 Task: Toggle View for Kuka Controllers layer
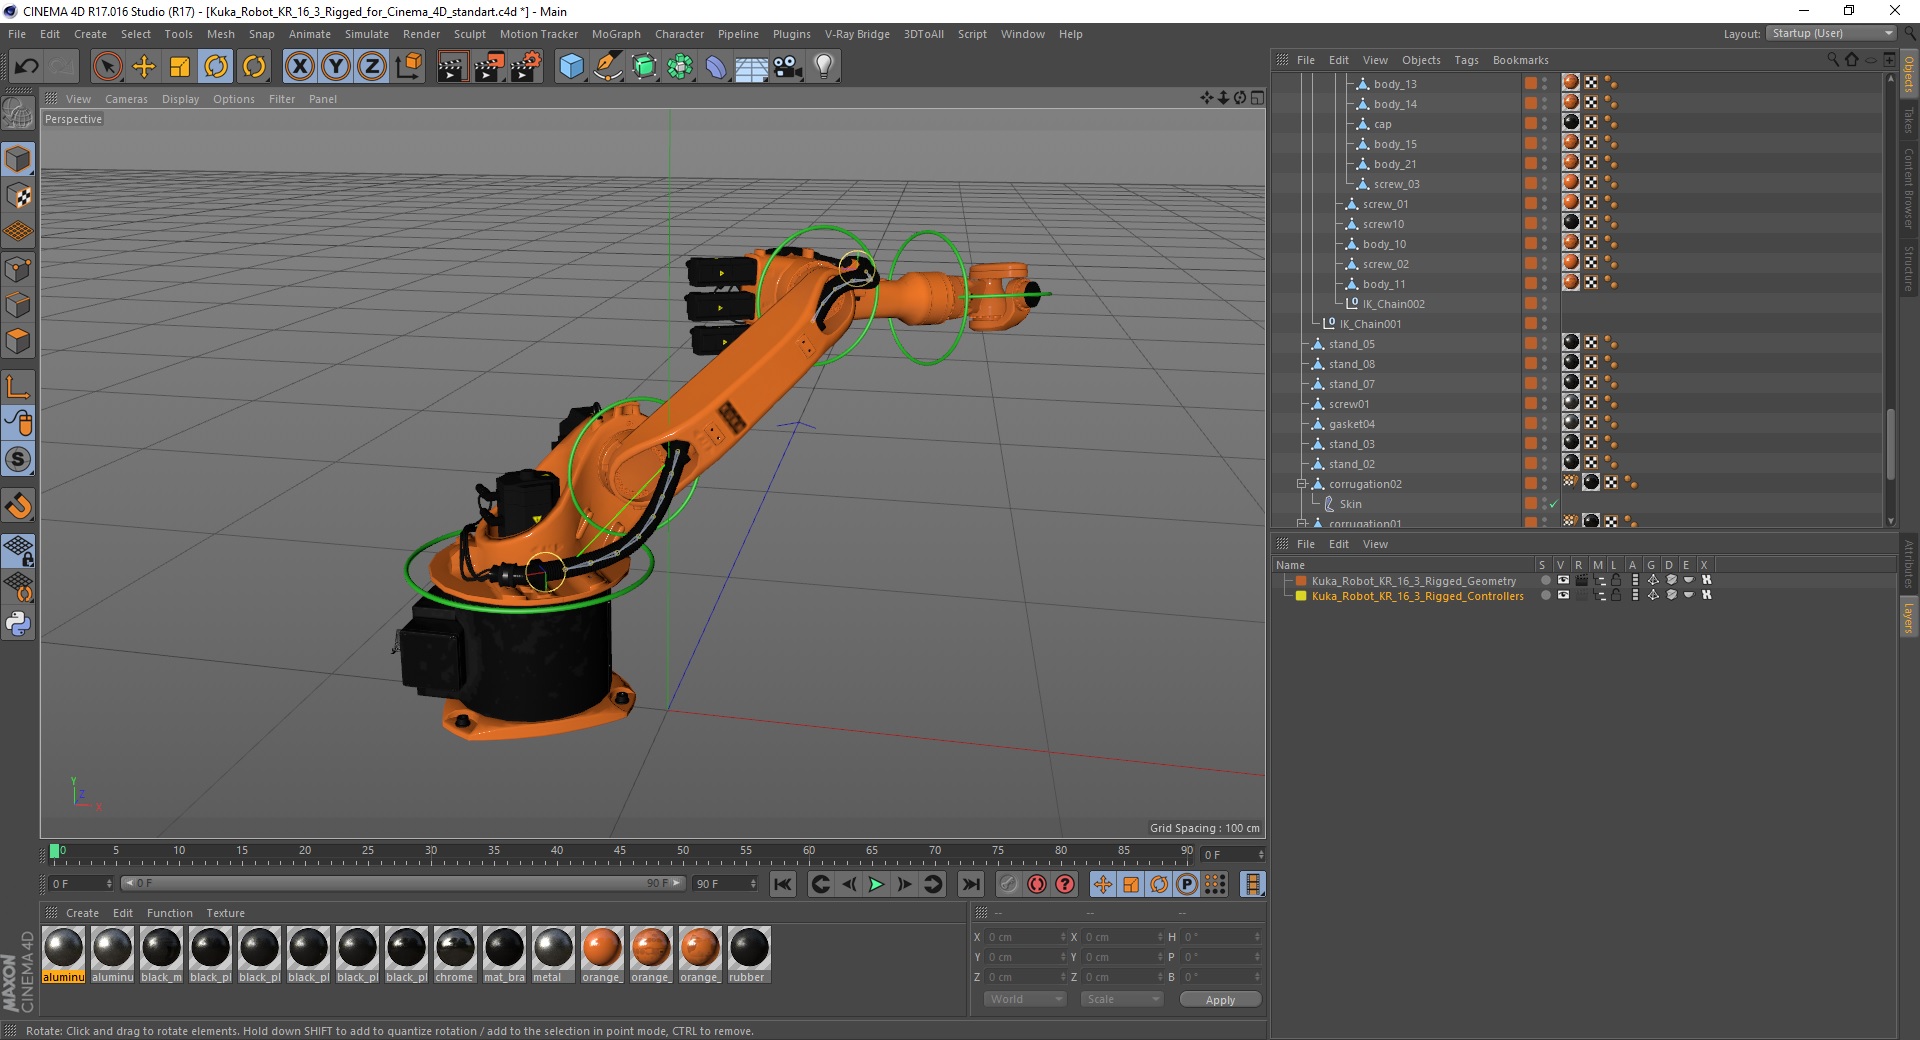tap(1563, 595)
